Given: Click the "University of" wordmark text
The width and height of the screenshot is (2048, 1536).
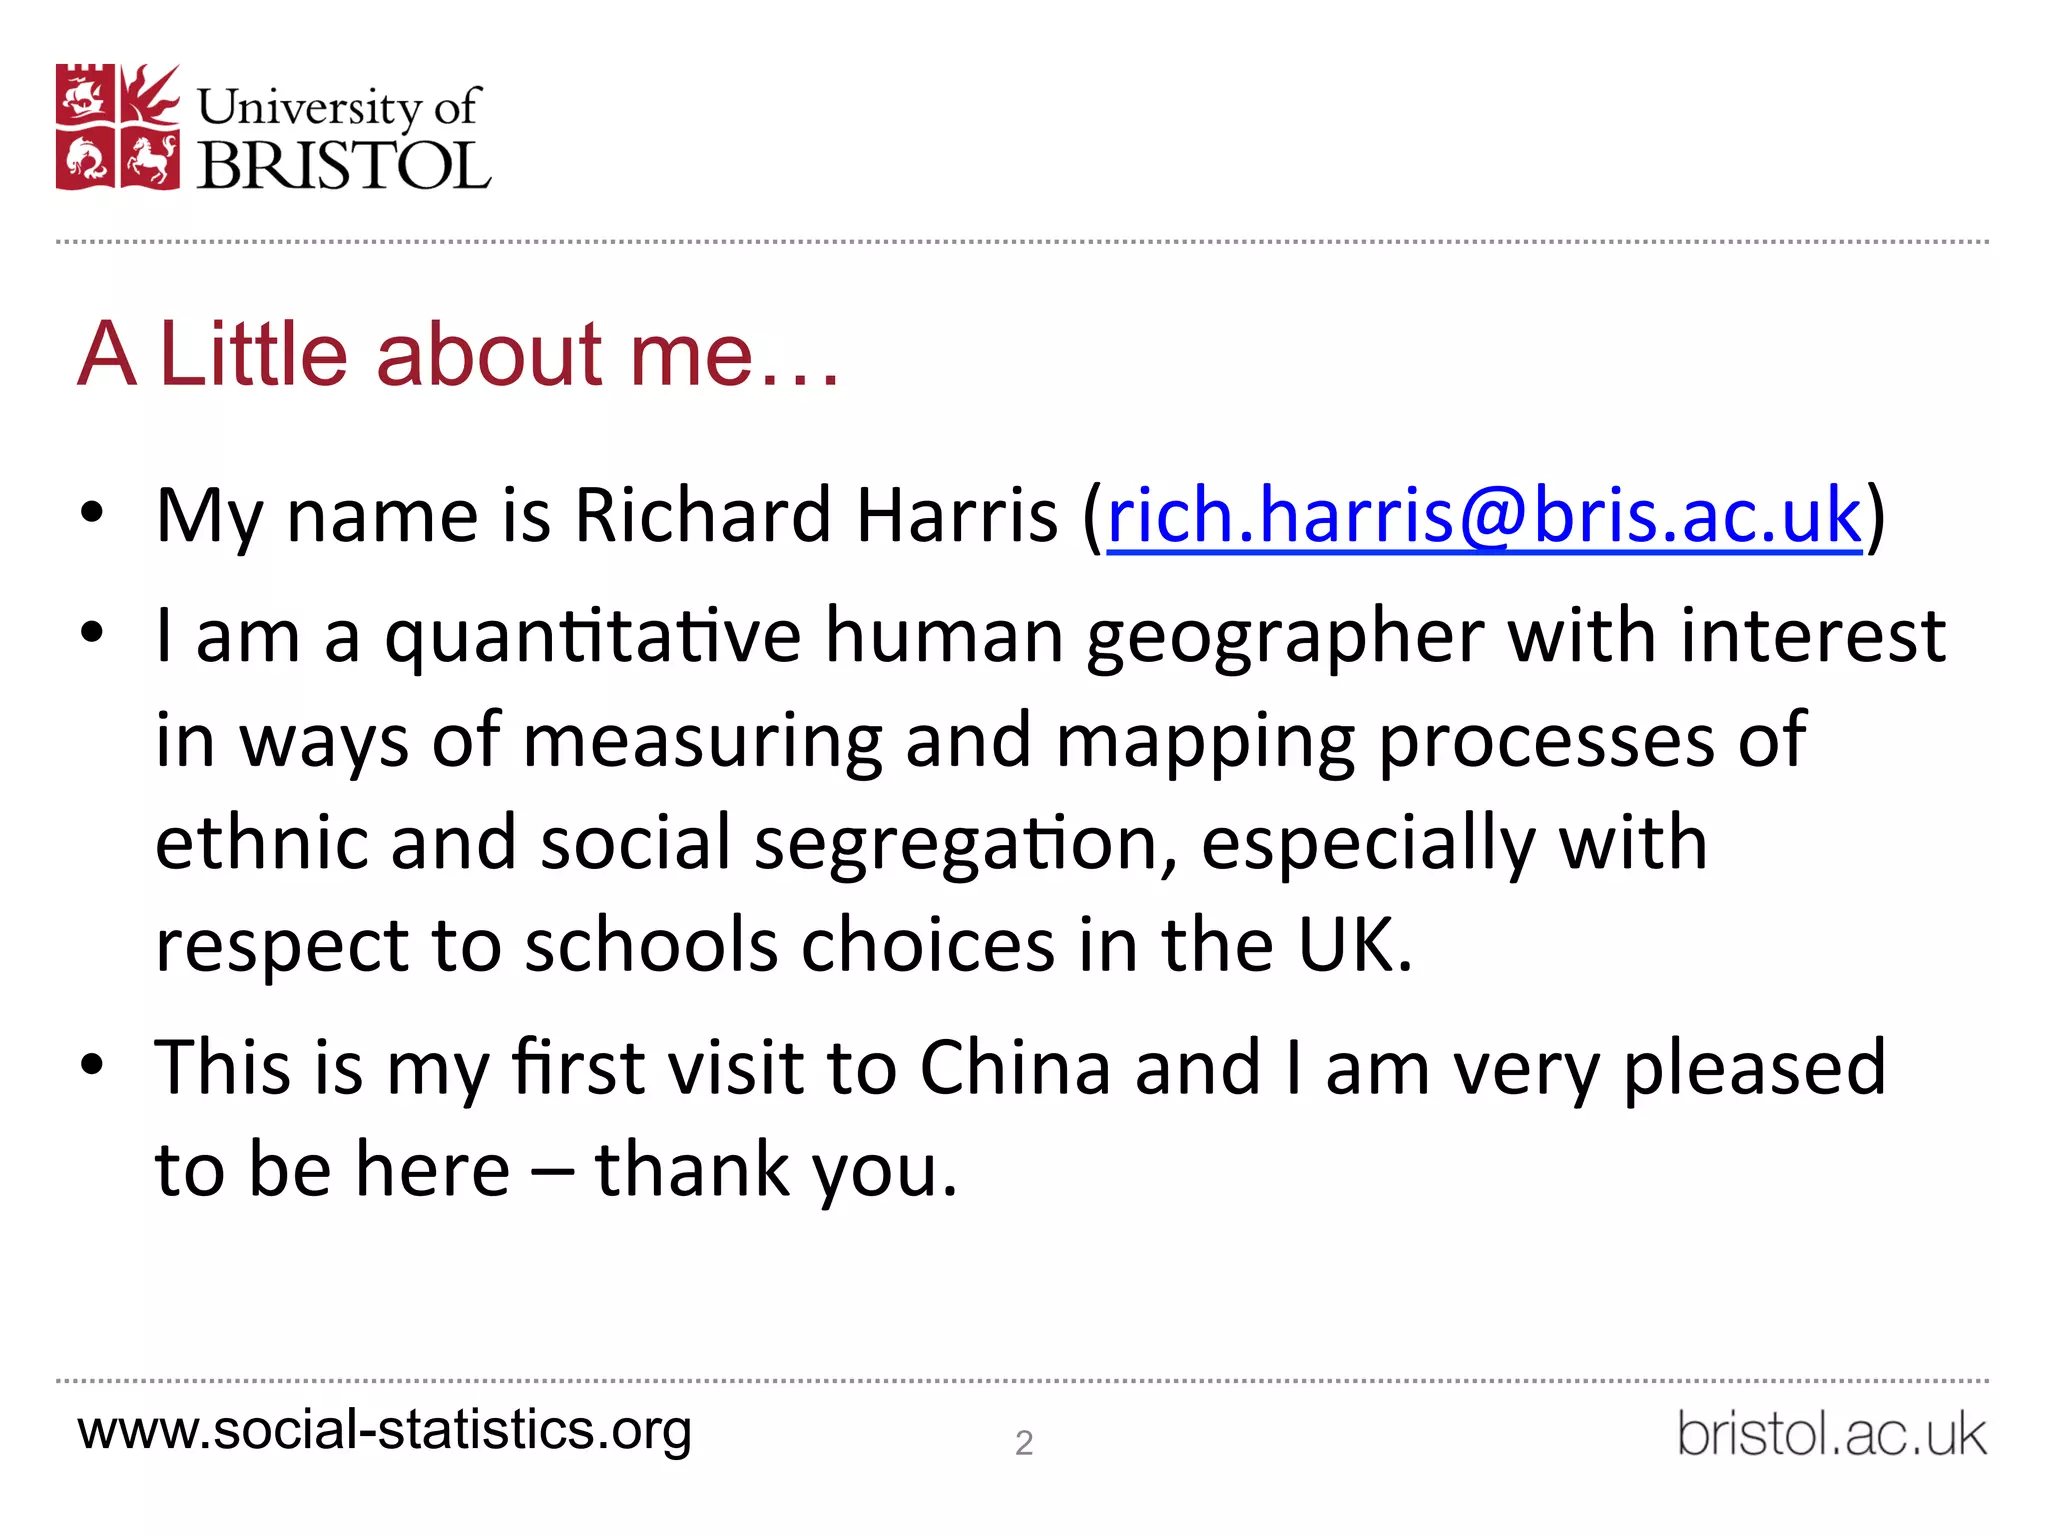Looking at the screenshot, I should pyautogui.click(x=339, y=107).
